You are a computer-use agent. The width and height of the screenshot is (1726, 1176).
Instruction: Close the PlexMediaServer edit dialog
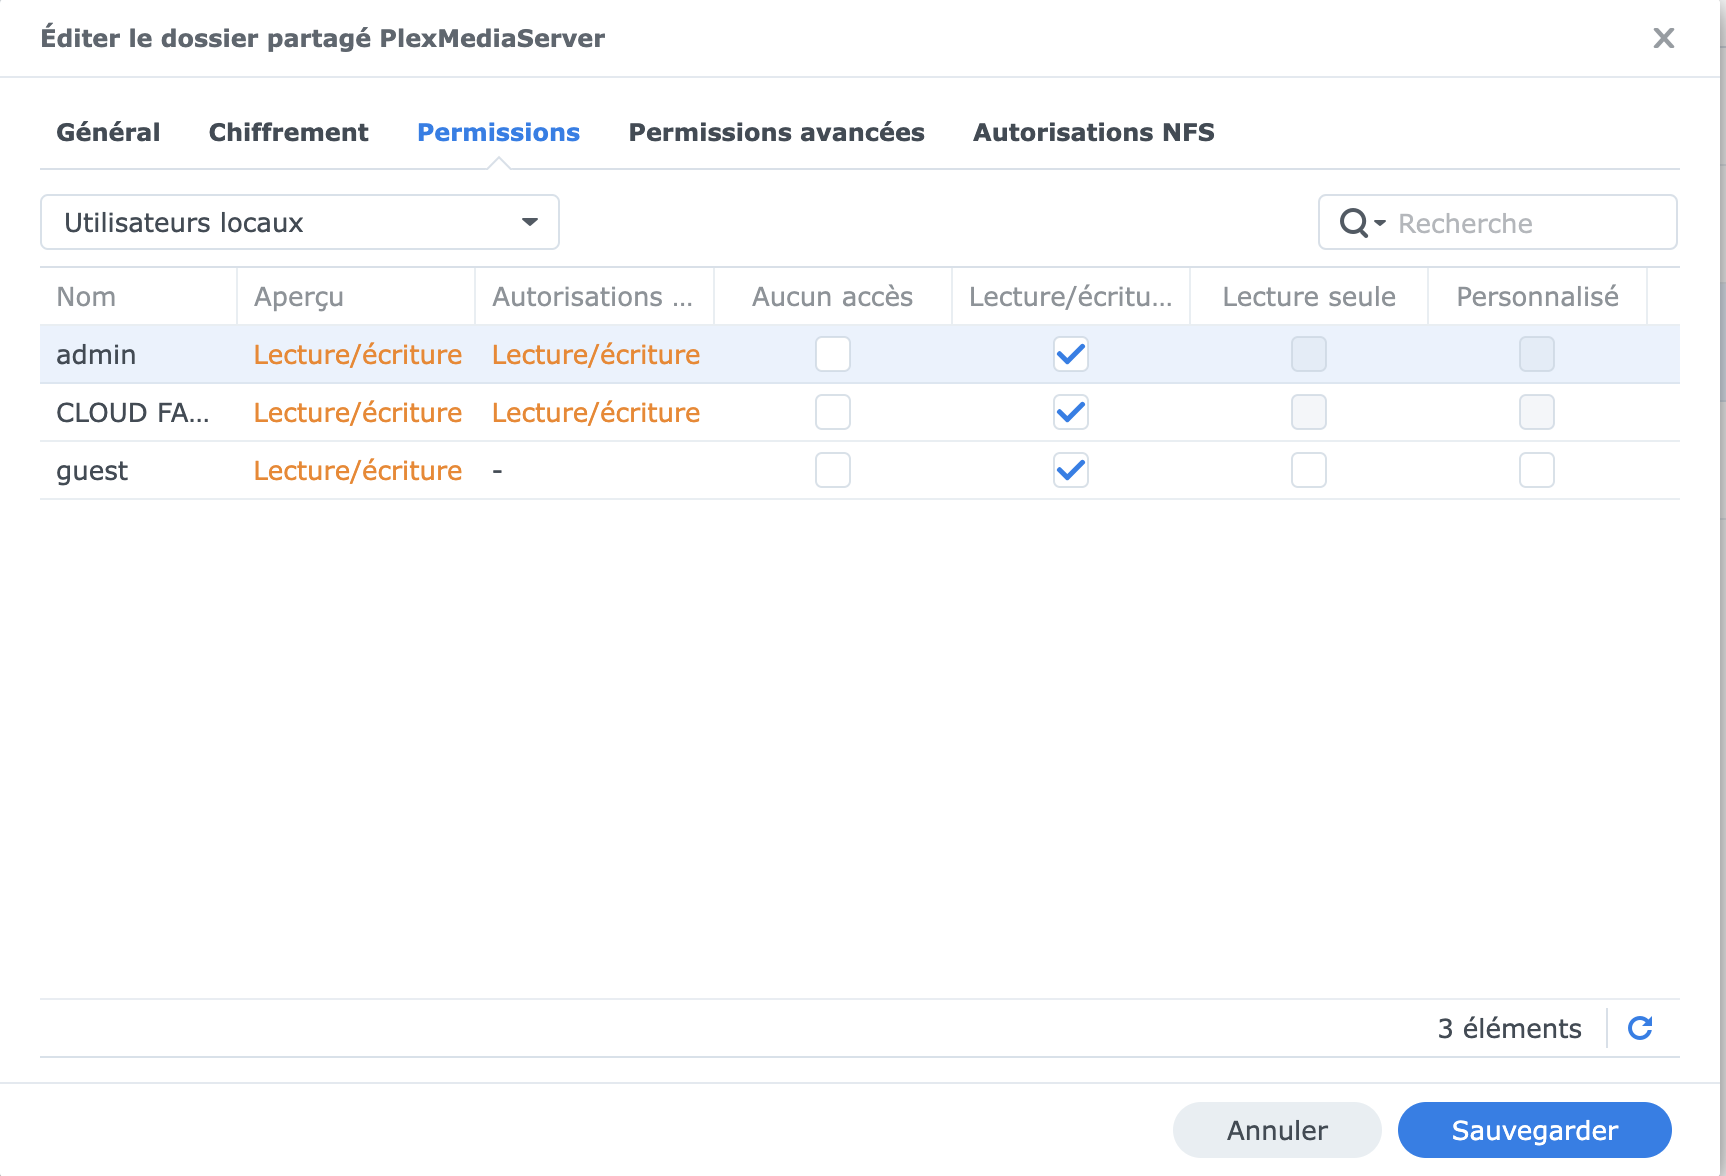click(1664, 38)
